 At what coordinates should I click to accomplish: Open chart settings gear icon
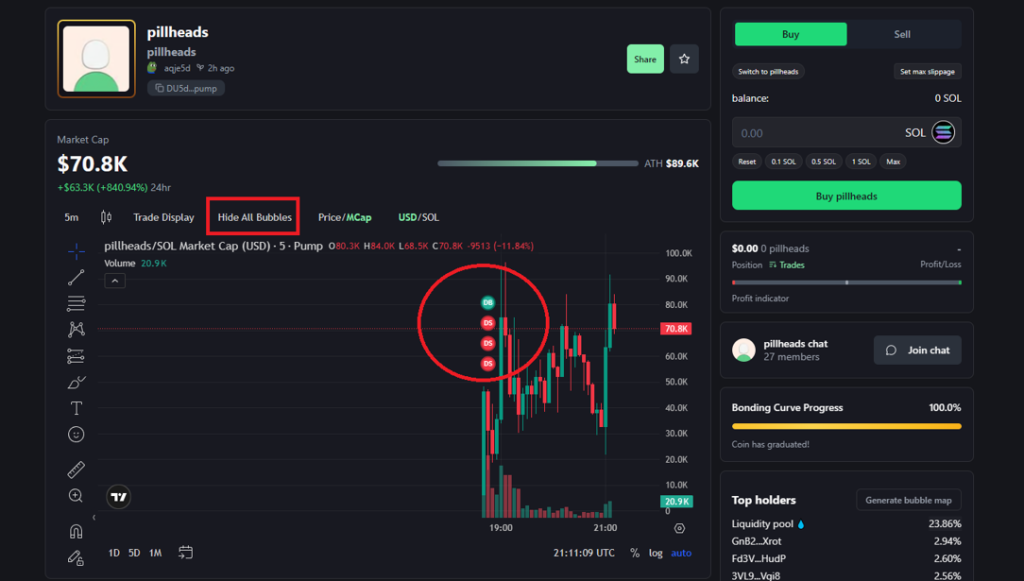pos(679,528)
